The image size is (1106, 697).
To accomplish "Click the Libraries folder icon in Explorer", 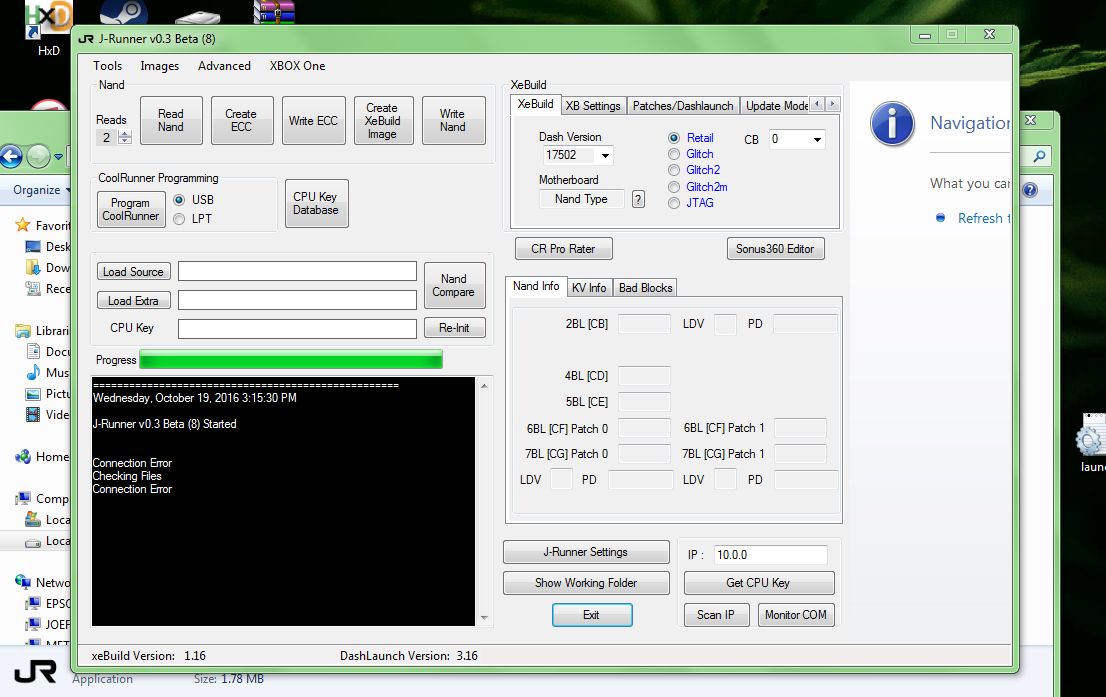I will click(23, 330).
